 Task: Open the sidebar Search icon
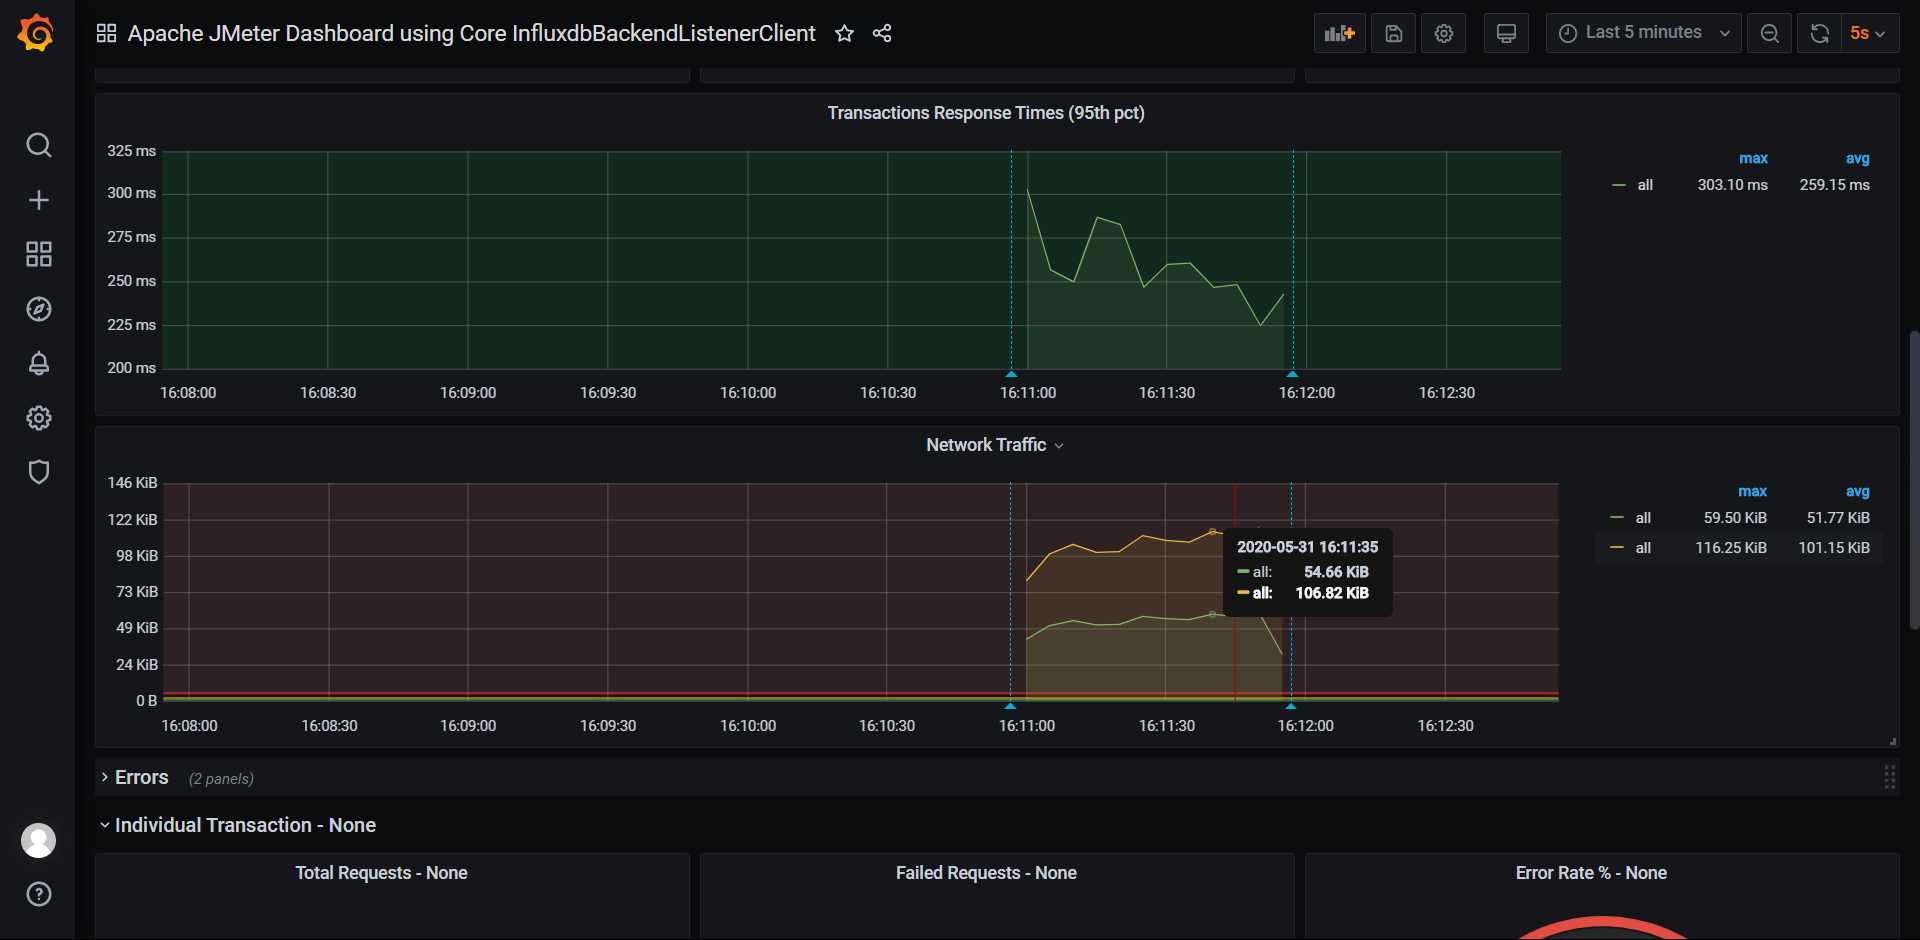pyautogui.click(x=39, y=146)
